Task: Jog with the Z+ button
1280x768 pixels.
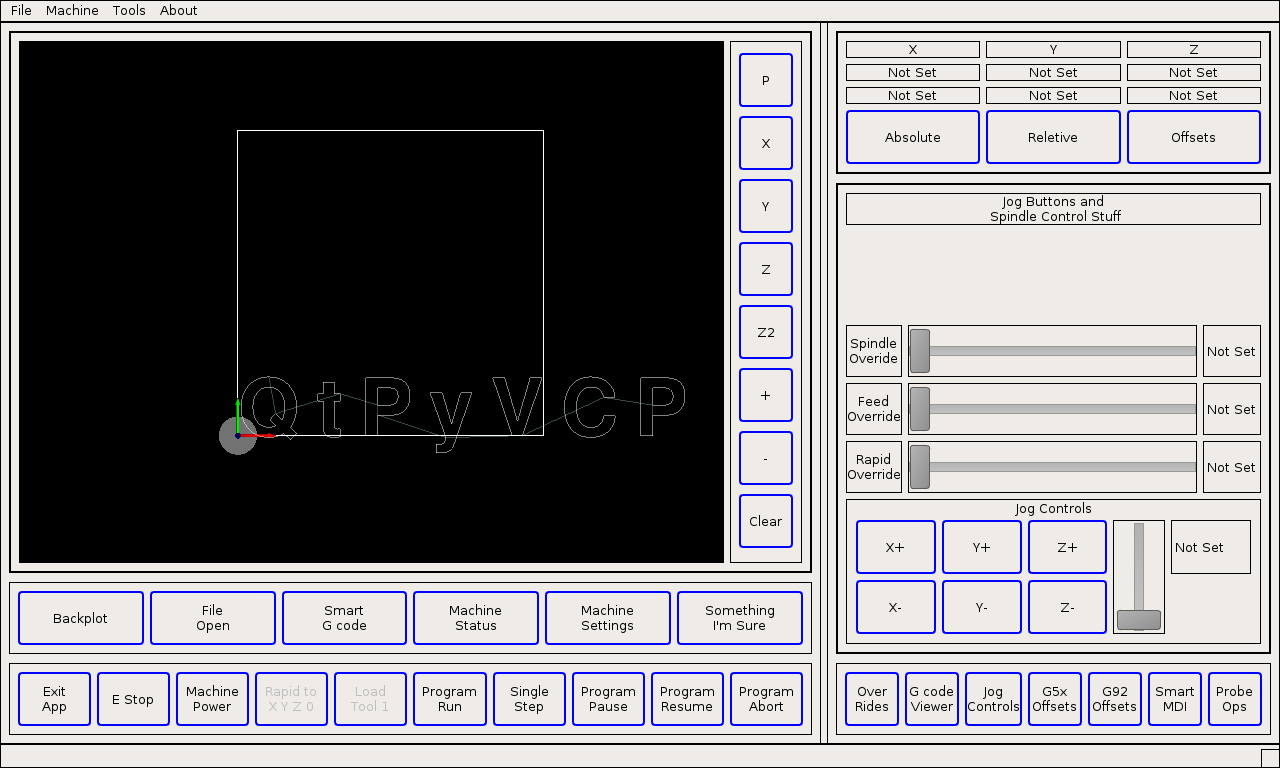Action: click(1068, 547)
